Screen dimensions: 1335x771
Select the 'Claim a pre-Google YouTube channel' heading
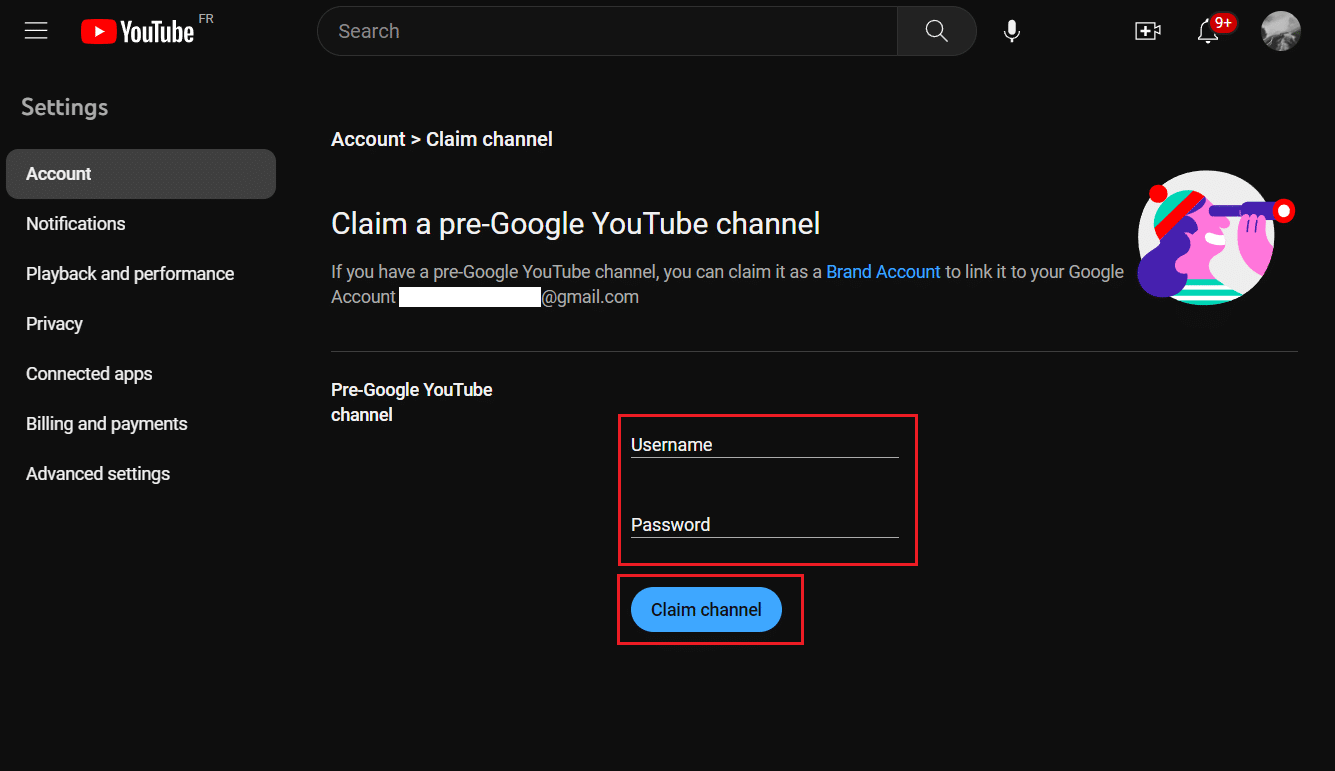pyautogui.click(x=576, y=223)
